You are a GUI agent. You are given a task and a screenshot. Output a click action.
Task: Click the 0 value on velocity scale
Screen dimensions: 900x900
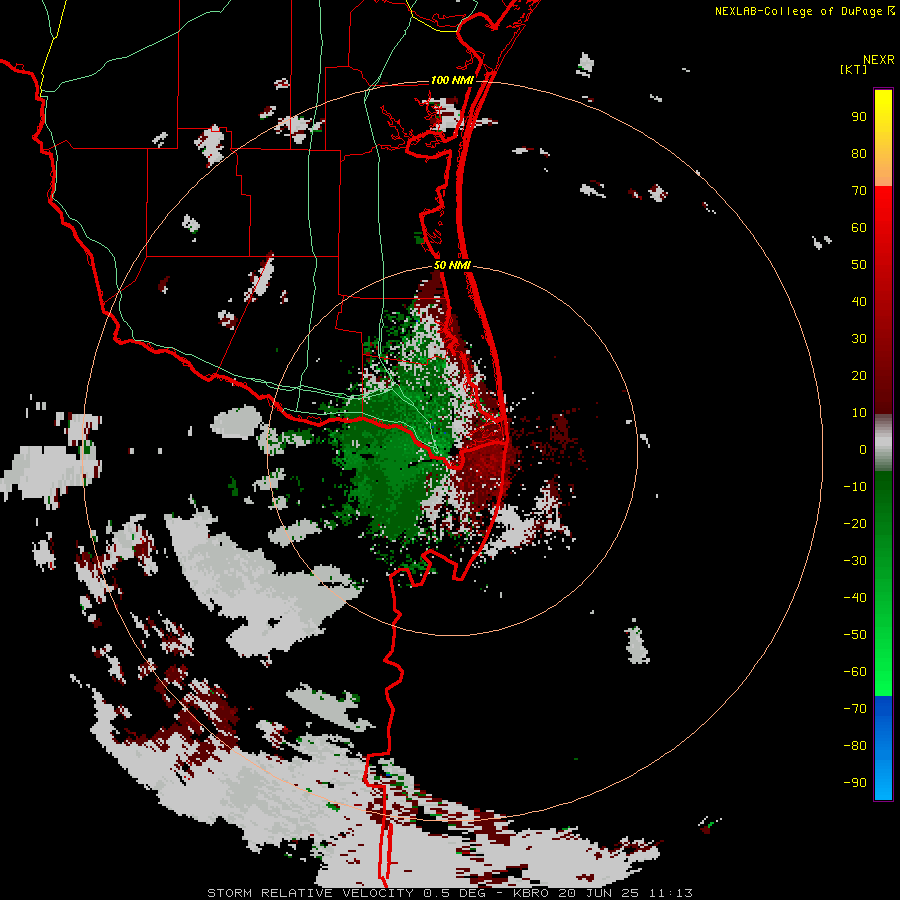pos(863,449)
